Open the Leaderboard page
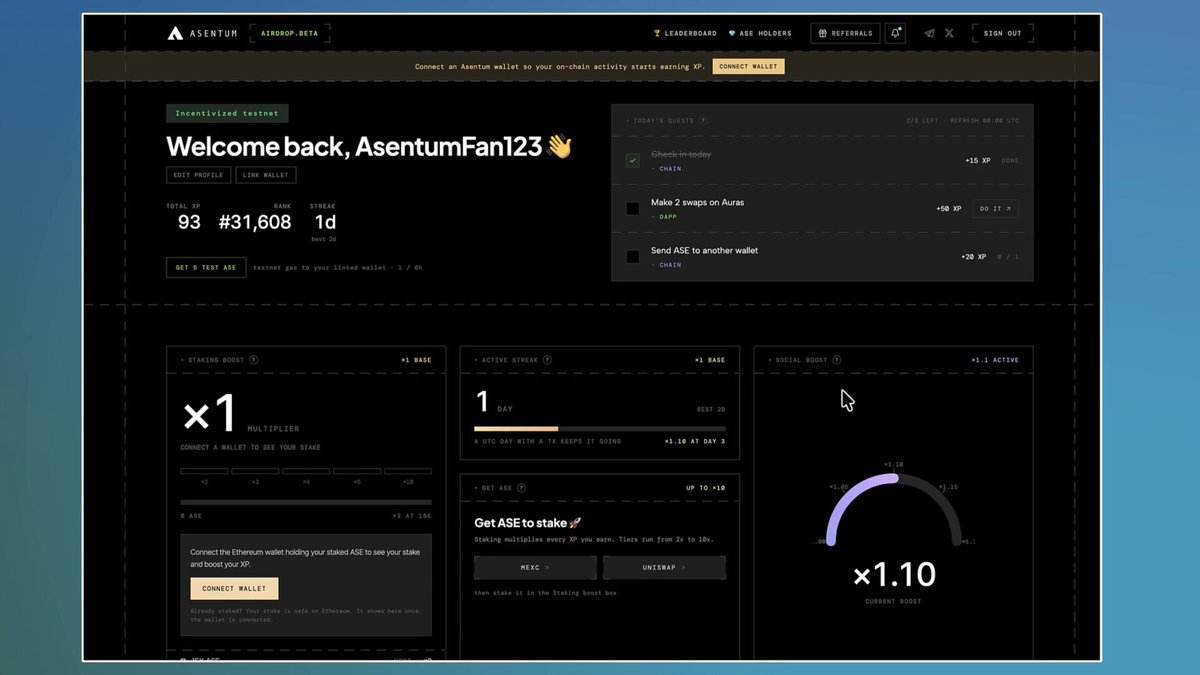The image size is (1200, 675). 685,33
